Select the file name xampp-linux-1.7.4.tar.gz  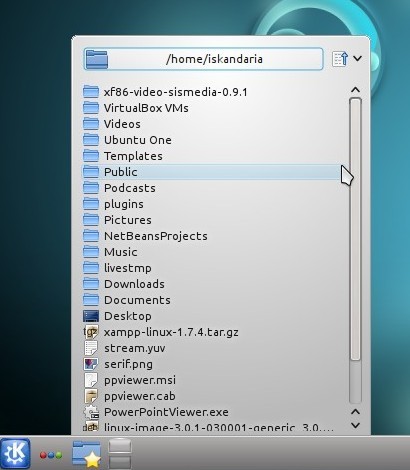coord(171,332)
